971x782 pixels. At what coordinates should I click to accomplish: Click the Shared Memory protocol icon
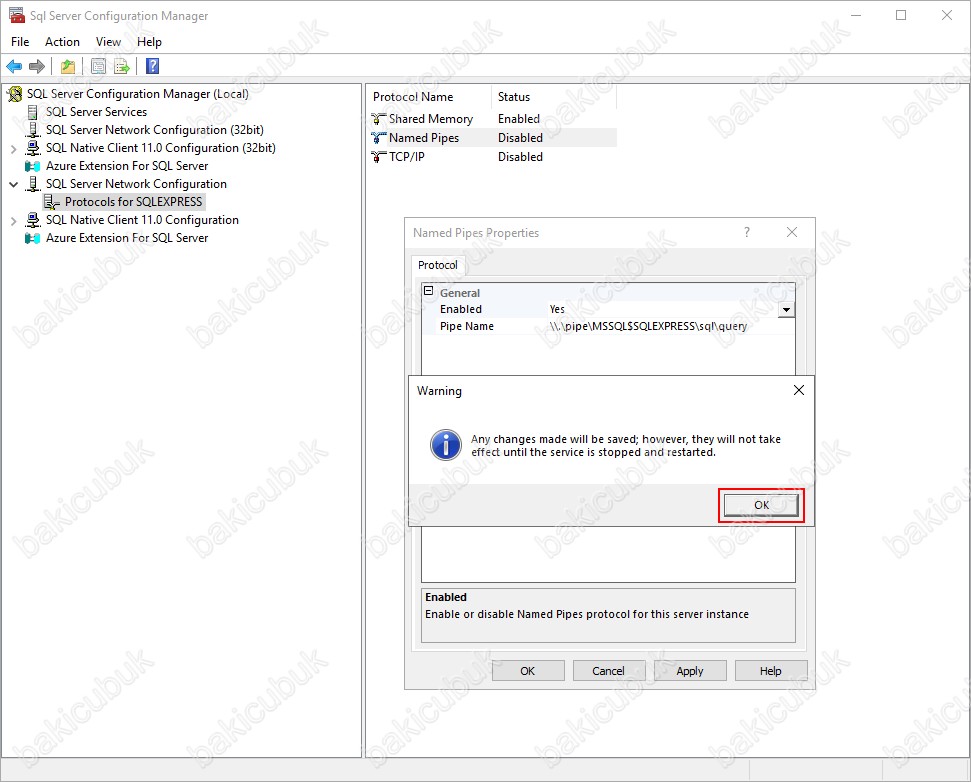(379, 119)
